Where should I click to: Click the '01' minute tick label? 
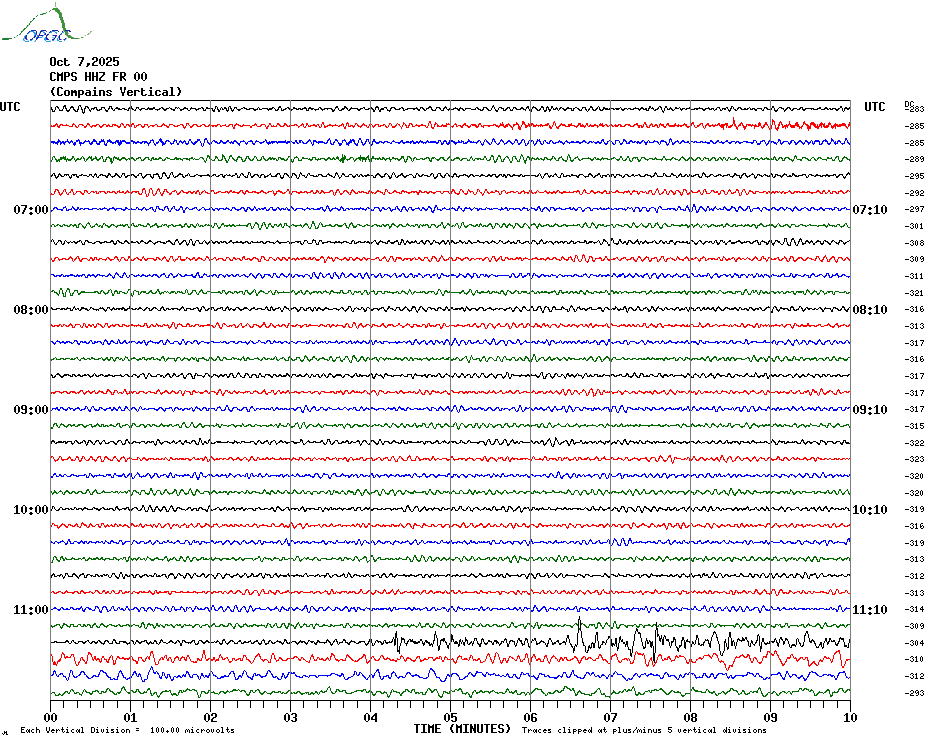pyautogui.click(x=130, y=717)
